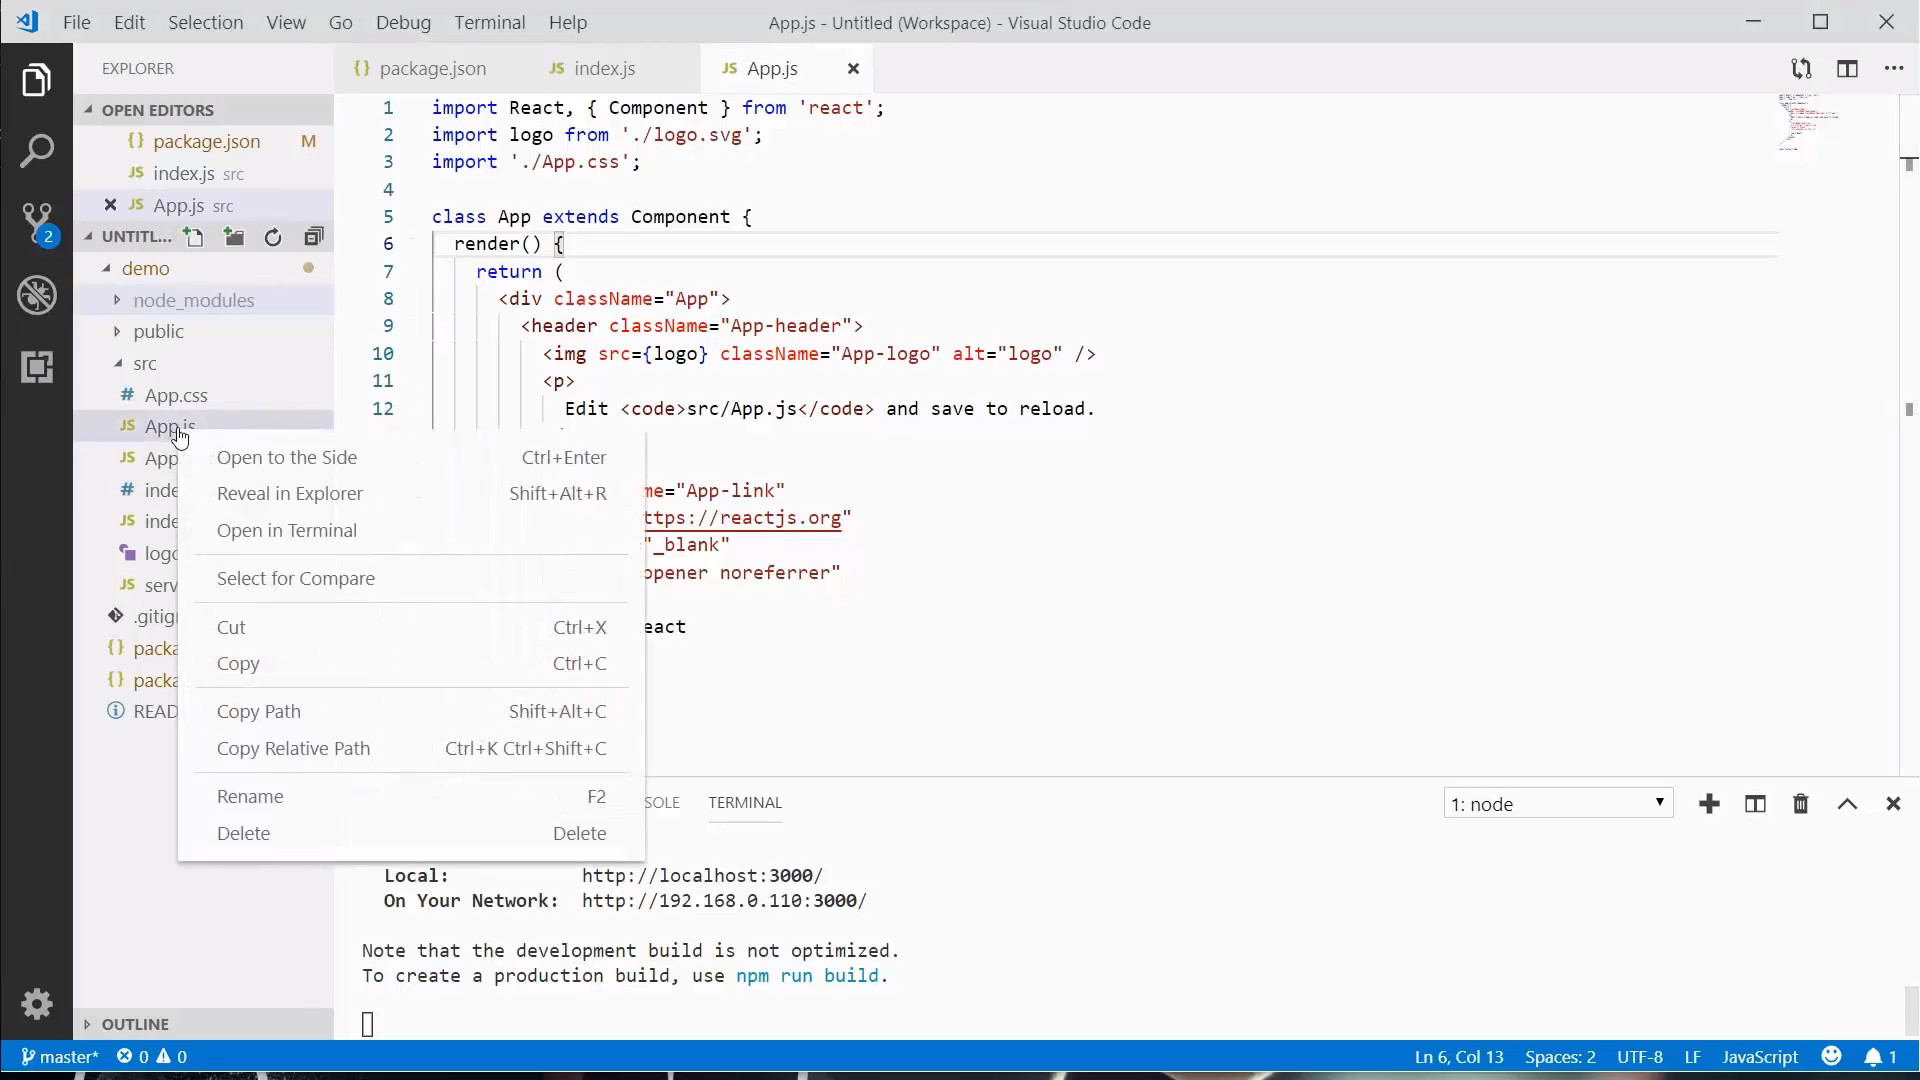Kill the terminal with the trash icon
The width and height of the screenshot is (1920, 1080).
pos(1800,804)
